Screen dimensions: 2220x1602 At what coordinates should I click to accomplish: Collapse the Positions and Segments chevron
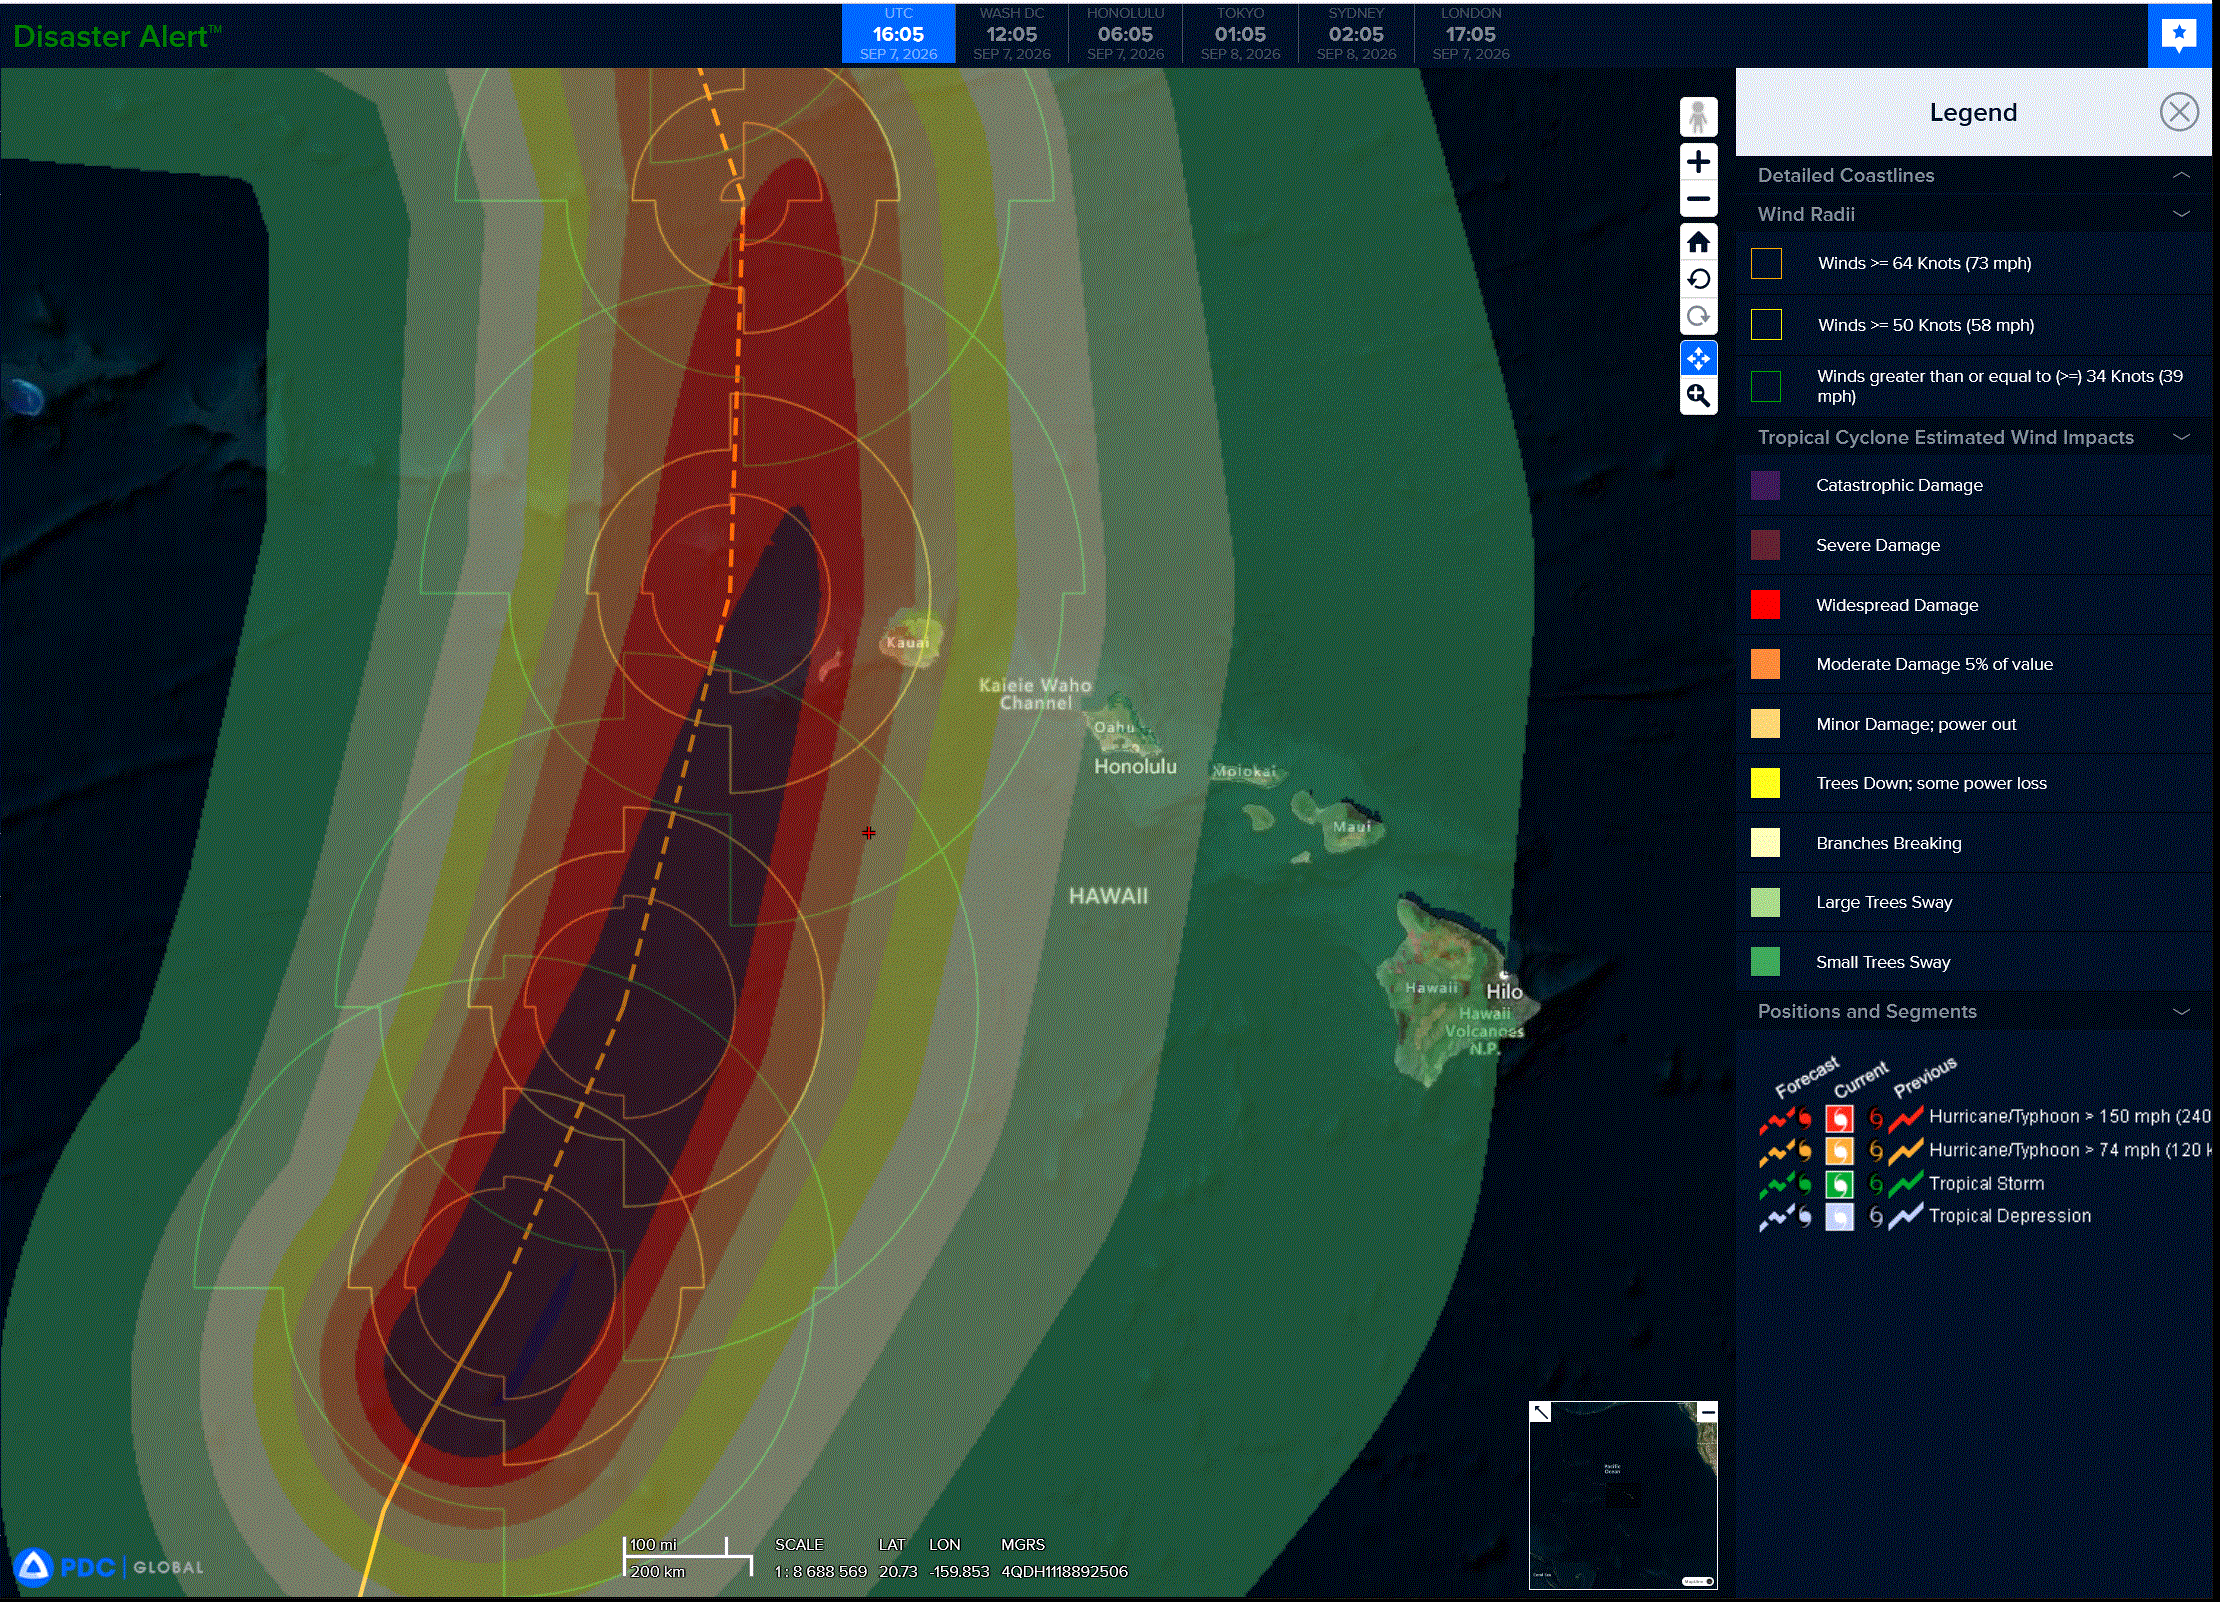pyautogui.click(x=2181, y=1011)
